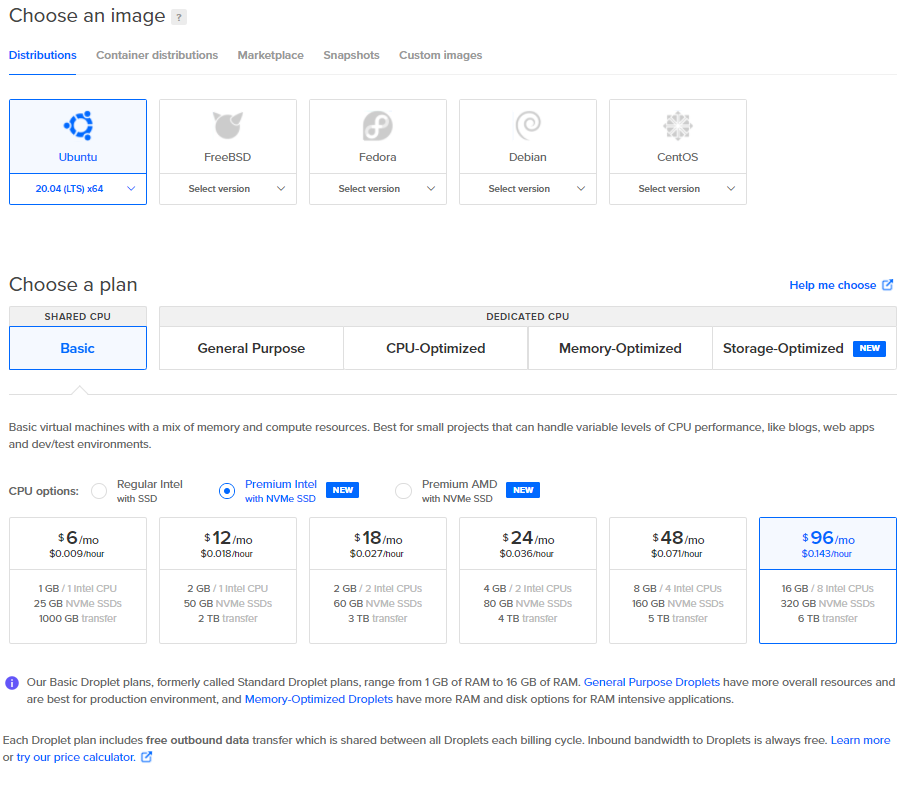This screenshot has height=809, width=902.
Task: Select Premium Intel with NVMe SSD radio
Action: 227,491
